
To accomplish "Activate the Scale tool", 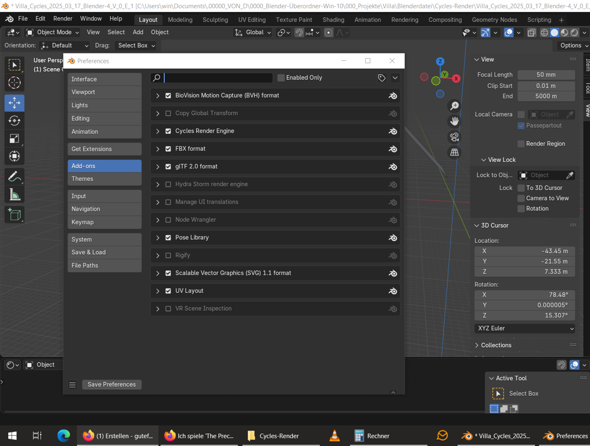I will 14,139.
